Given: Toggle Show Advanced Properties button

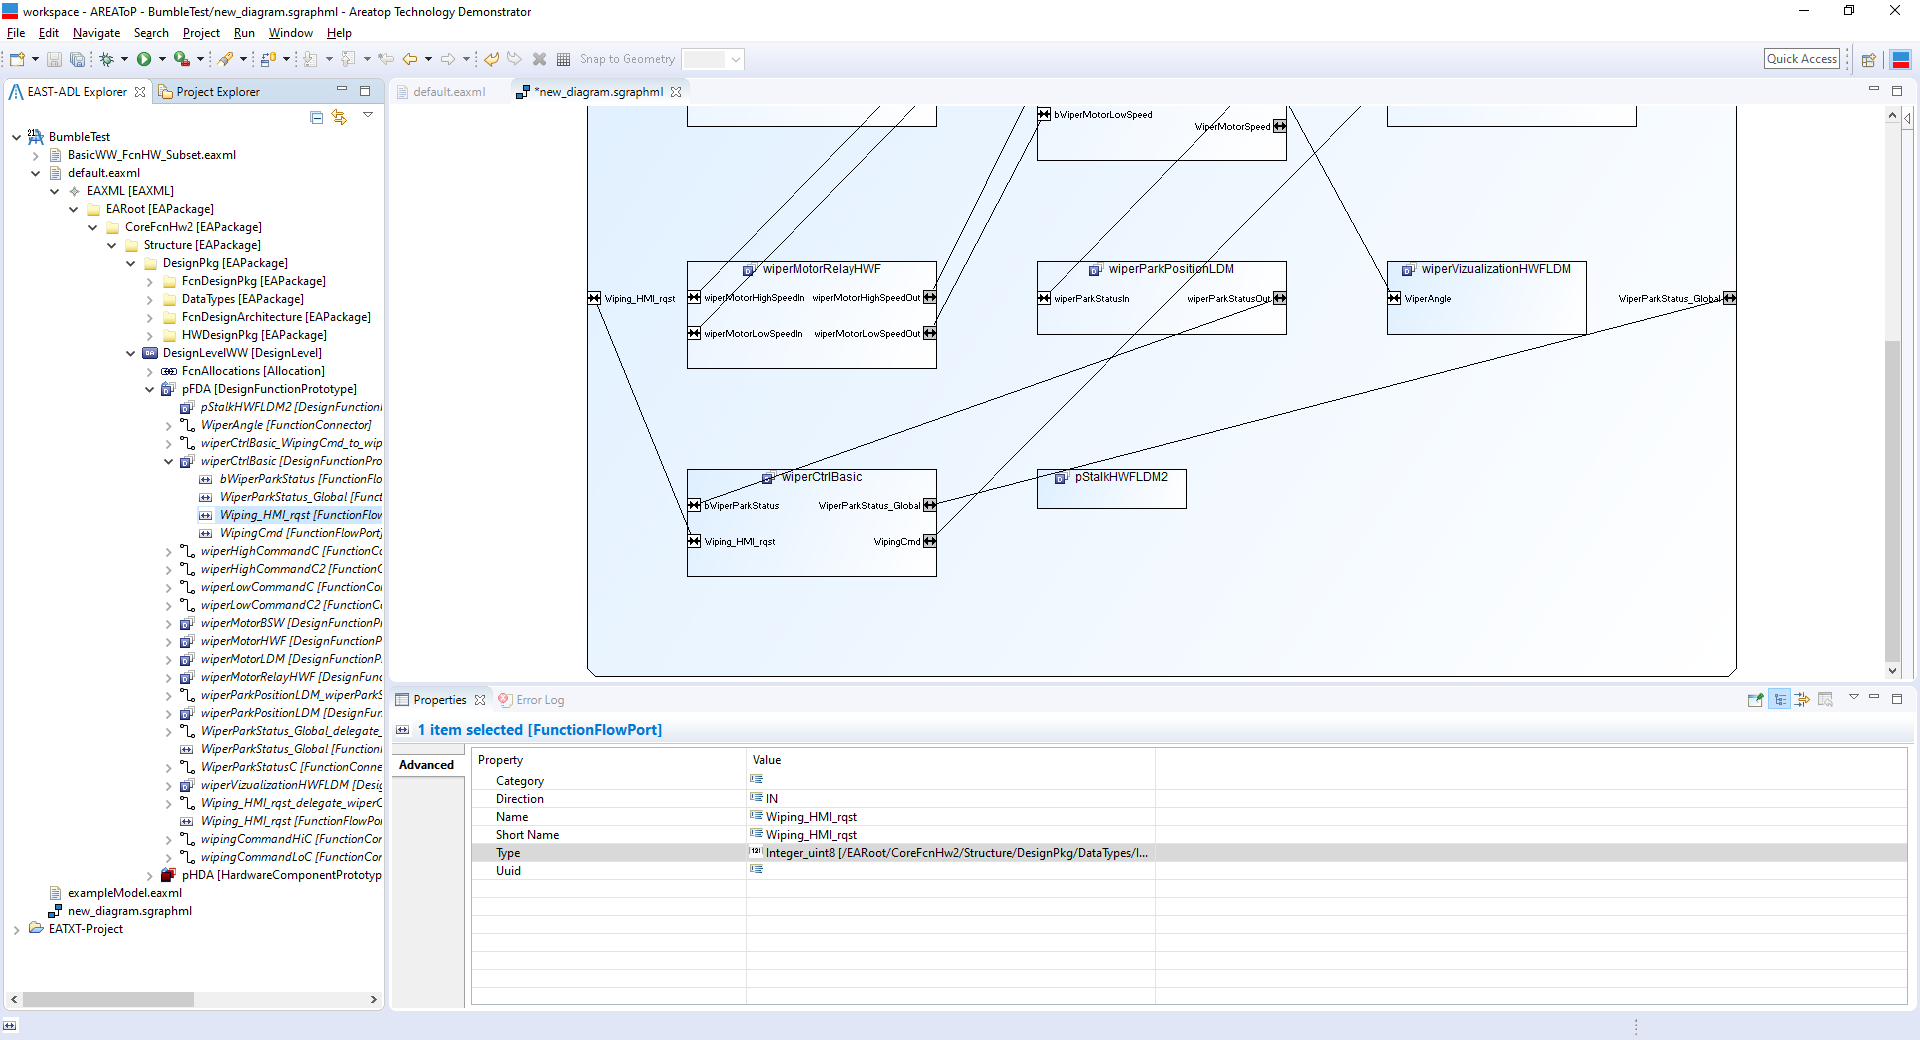Looking at the screenshot, I should 1802,700.
